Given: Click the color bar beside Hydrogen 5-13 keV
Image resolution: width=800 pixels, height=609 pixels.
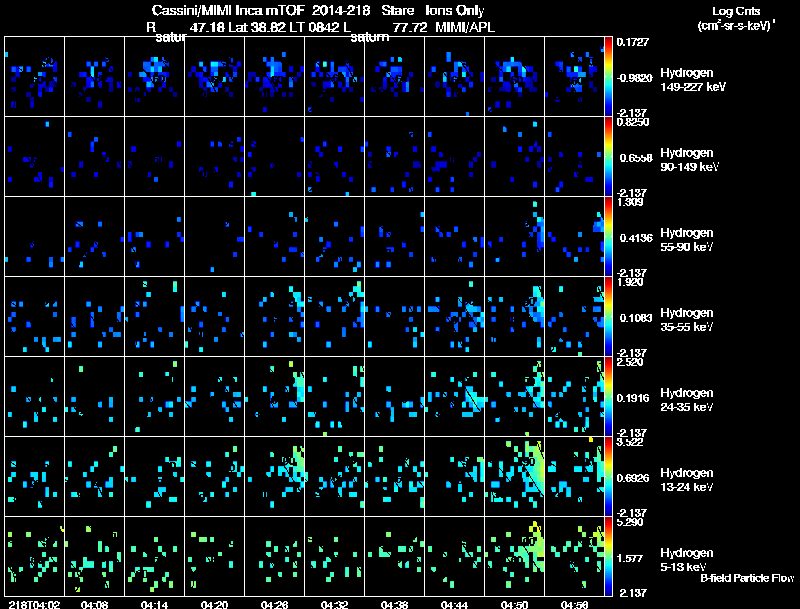Looking at the screenshot, I should pyautogui.click(x=608, y=556).
